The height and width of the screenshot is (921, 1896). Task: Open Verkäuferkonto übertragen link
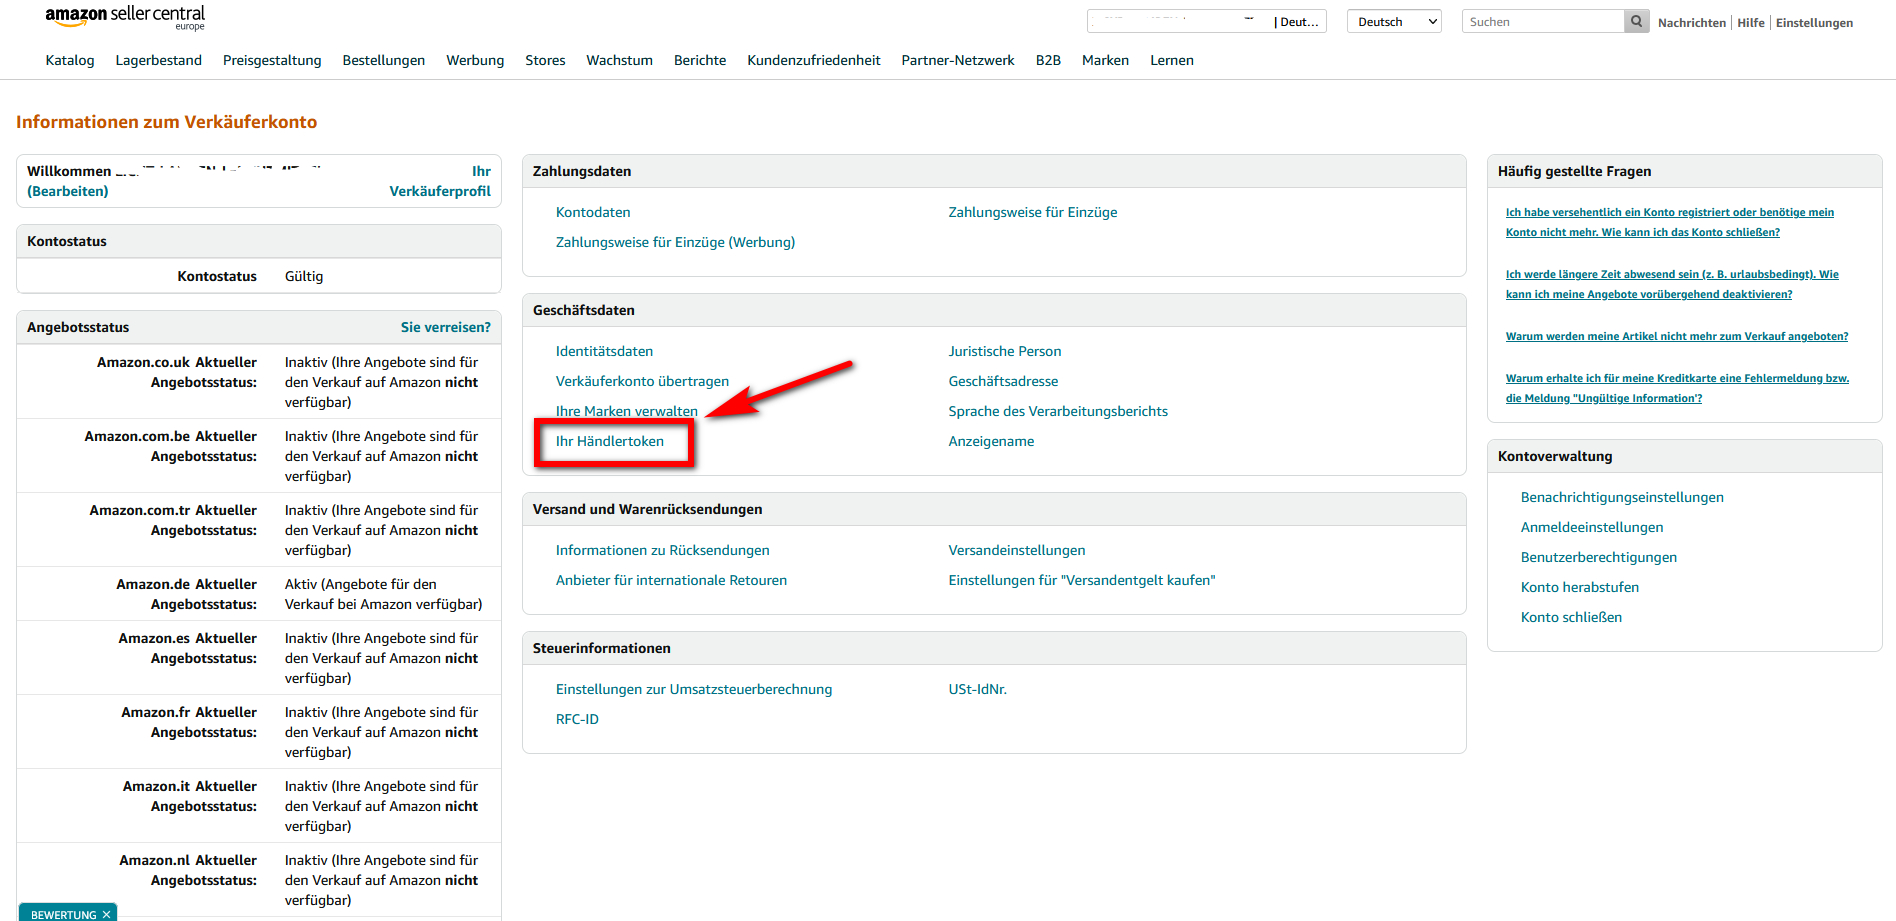click(x=642, y=381)
